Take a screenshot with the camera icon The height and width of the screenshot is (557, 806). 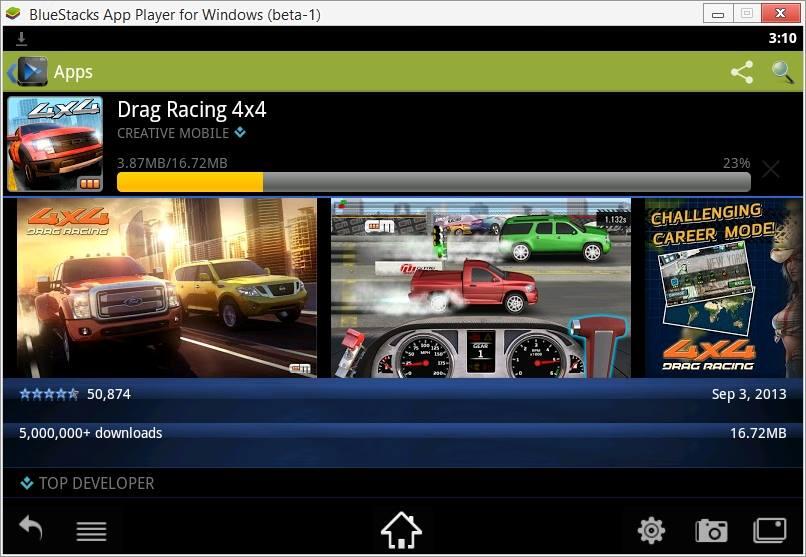tap(711, 530)
